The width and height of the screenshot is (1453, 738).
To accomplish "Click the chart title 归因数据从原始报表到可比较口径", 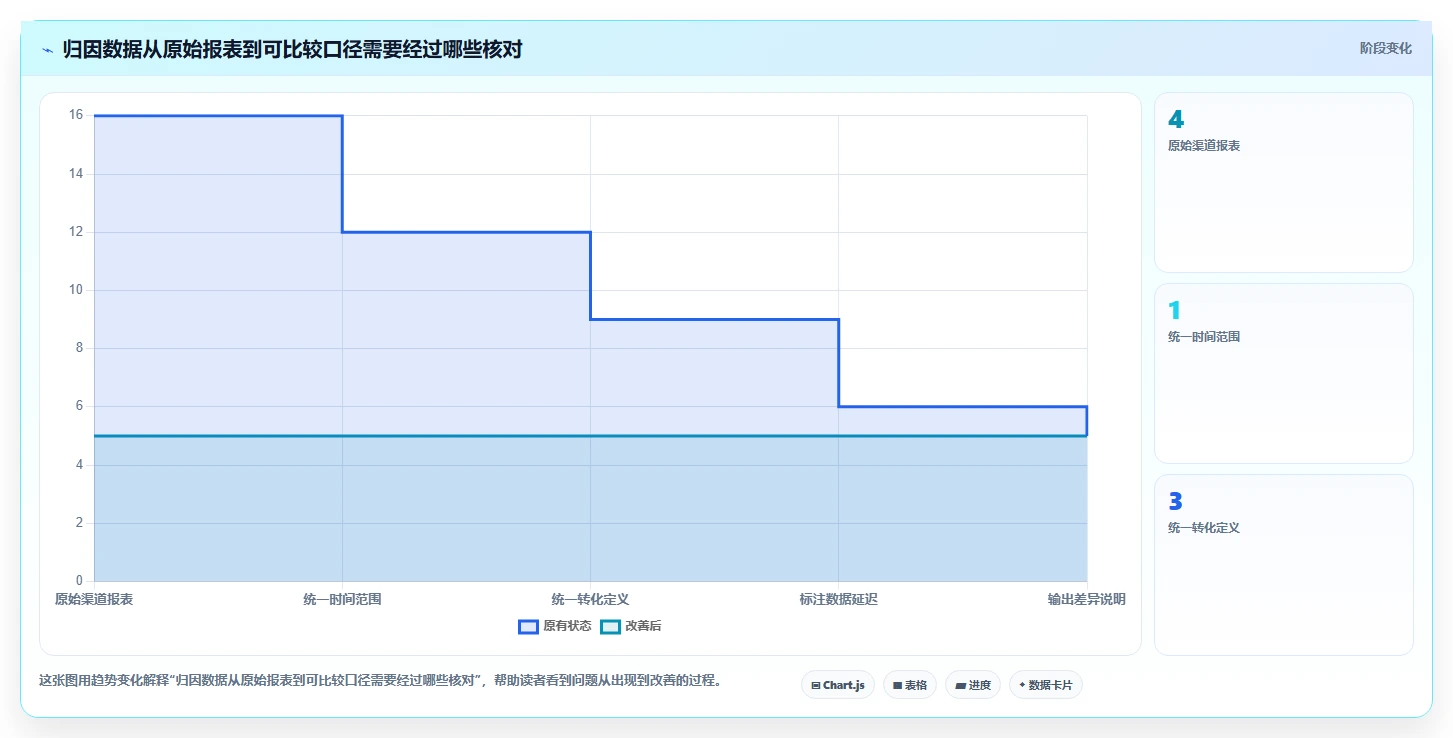I will [x=292, y=49].
